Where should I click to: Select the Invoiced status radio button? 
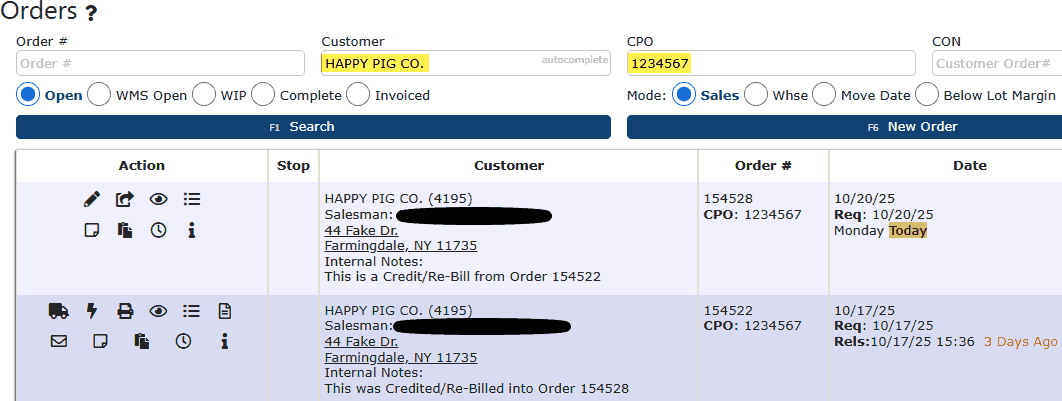(358, 95)
